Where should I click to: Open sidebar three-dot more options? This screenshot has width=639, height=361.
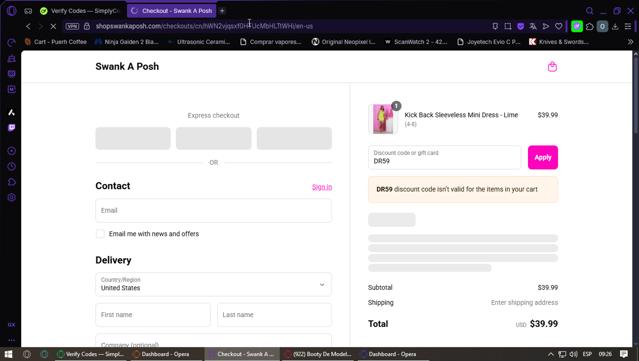[11, 340]
